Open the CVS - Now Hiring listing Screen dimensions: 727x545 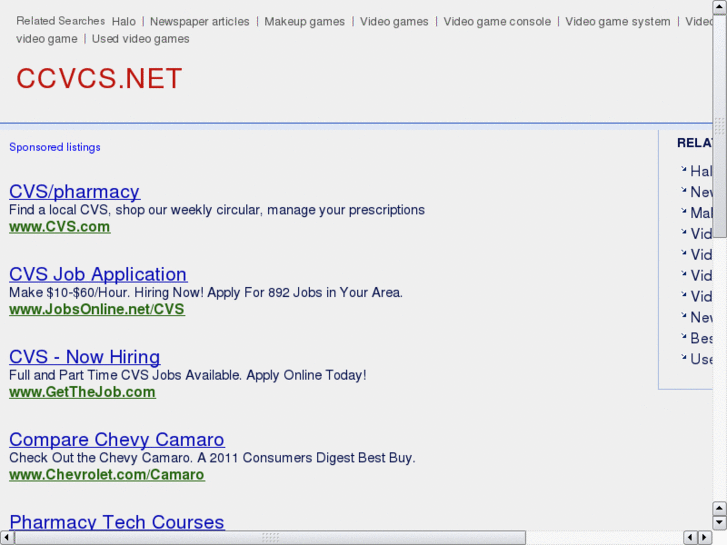[84, 357]
